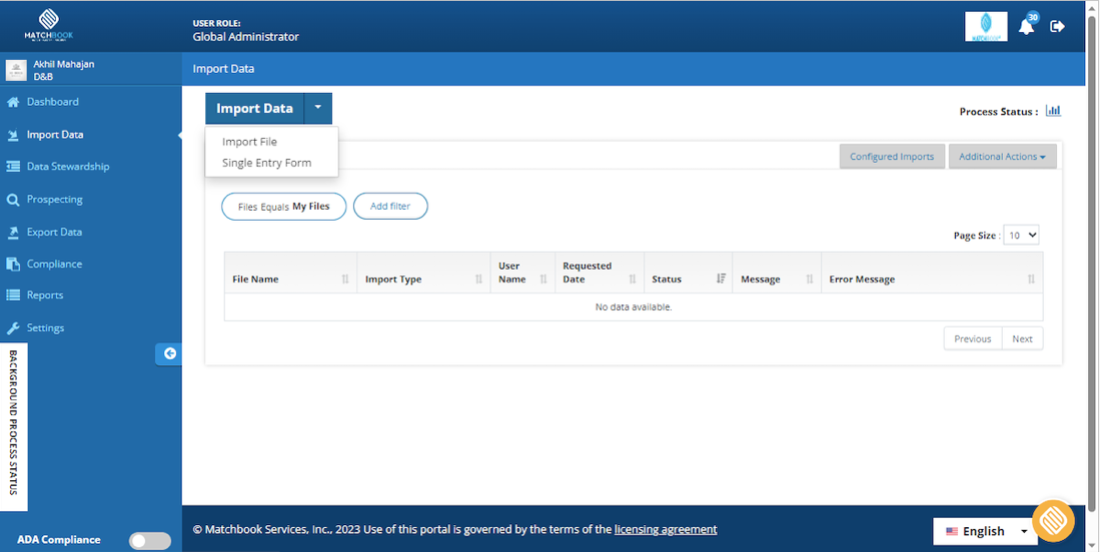Click the Export Data sidebar icon
Viewport: 1100px width, 556px height.
[13, 232]
